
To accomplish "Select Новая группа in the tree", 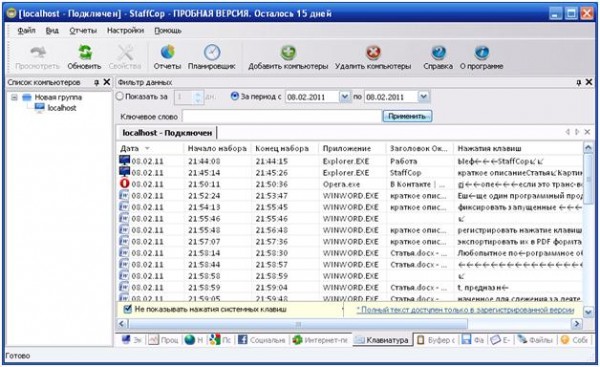I will (x=58, y=97).
